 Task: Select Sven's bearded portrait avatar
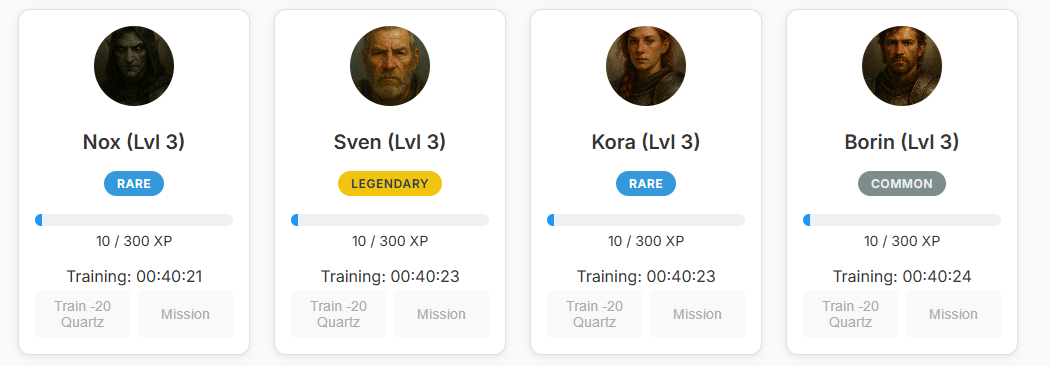[x=390, y=66]
